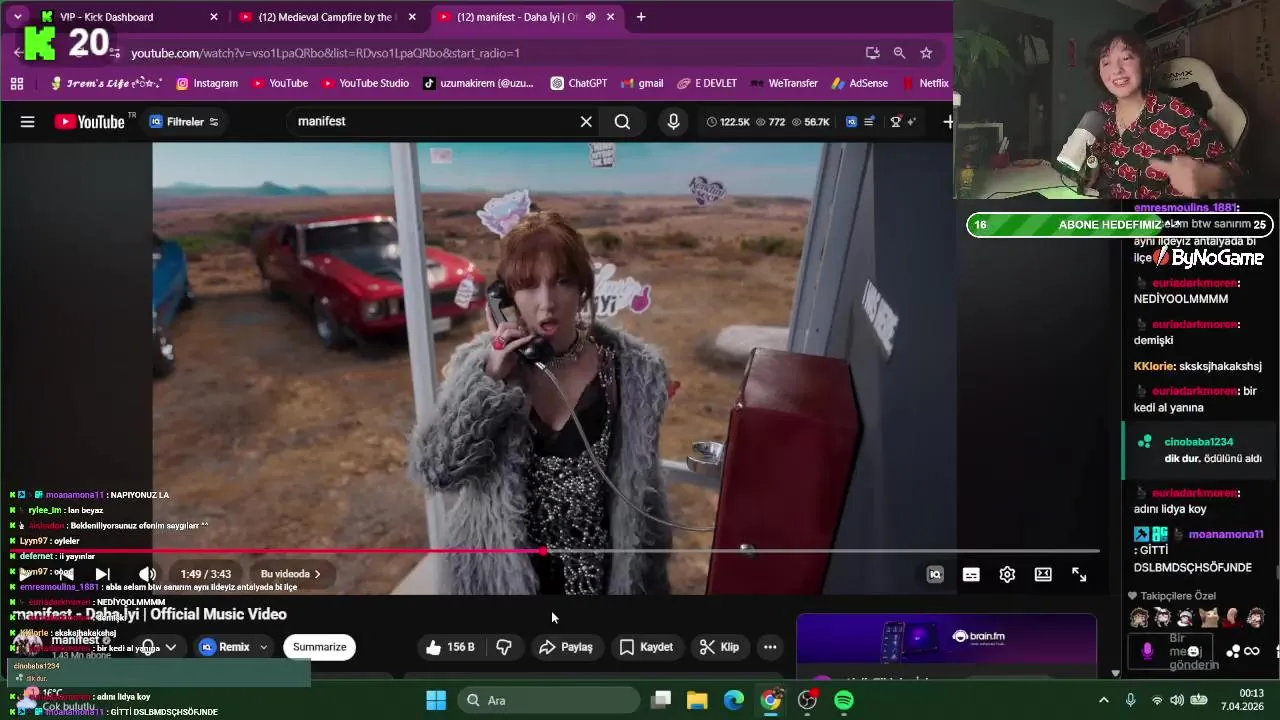Viewport: 1280px width, 720px height.
Task: Select the cat emote in chat
Action: tap(1209, 618)
